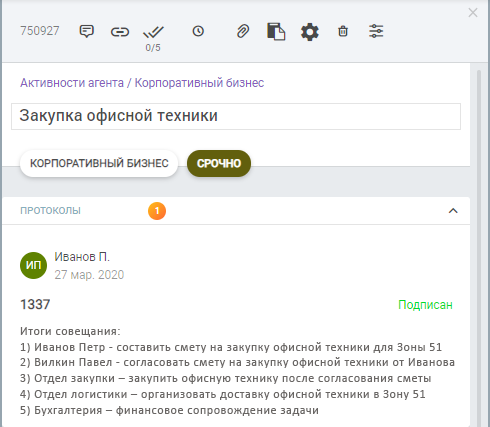
Task: Click the СРОЧНО tag
Action: [219, 163]
